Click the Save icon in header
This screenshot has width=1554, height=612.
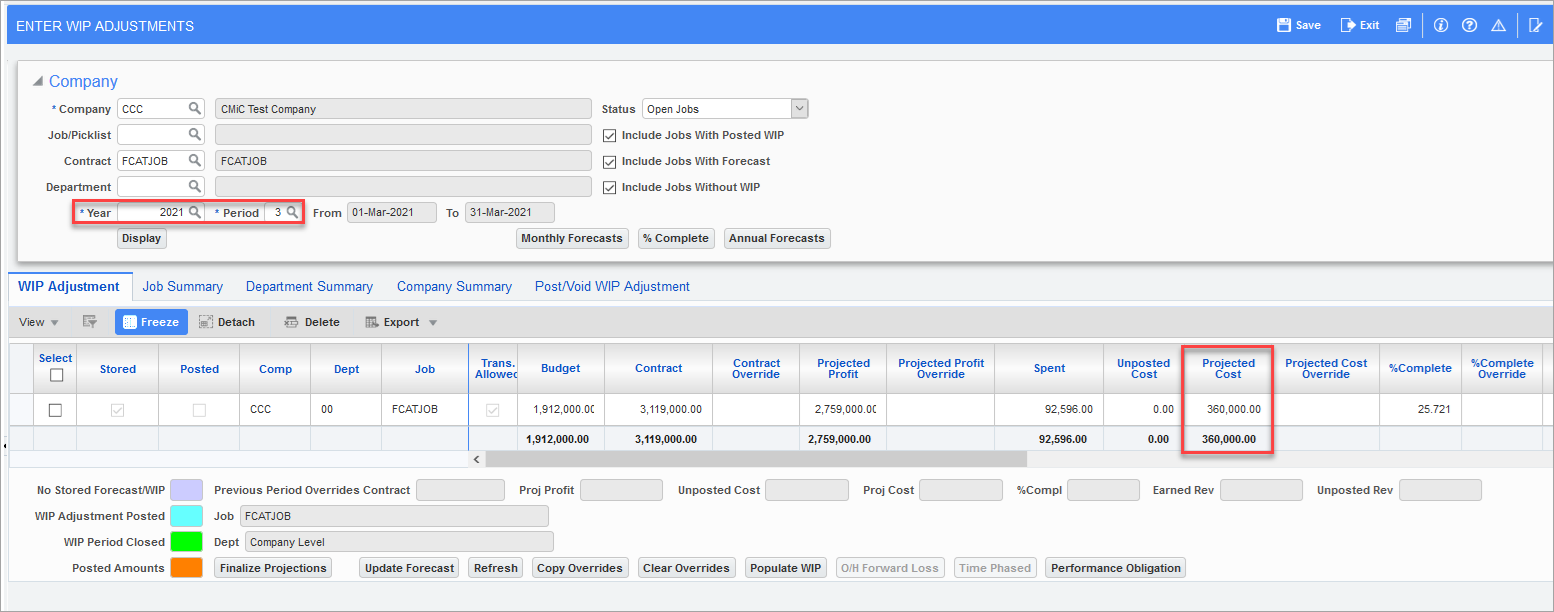click(1283, 25)
